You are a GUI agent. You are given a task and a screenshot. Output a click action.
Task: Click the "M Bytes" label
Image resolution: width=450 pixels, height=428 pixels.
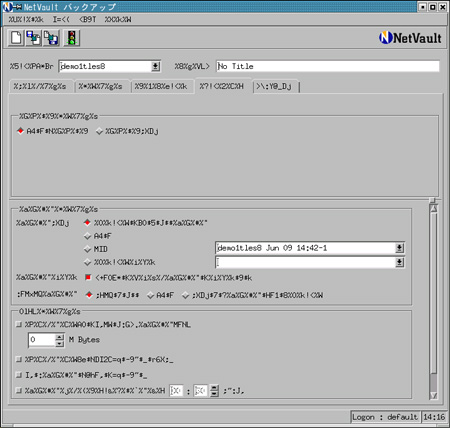coord(84,340)
